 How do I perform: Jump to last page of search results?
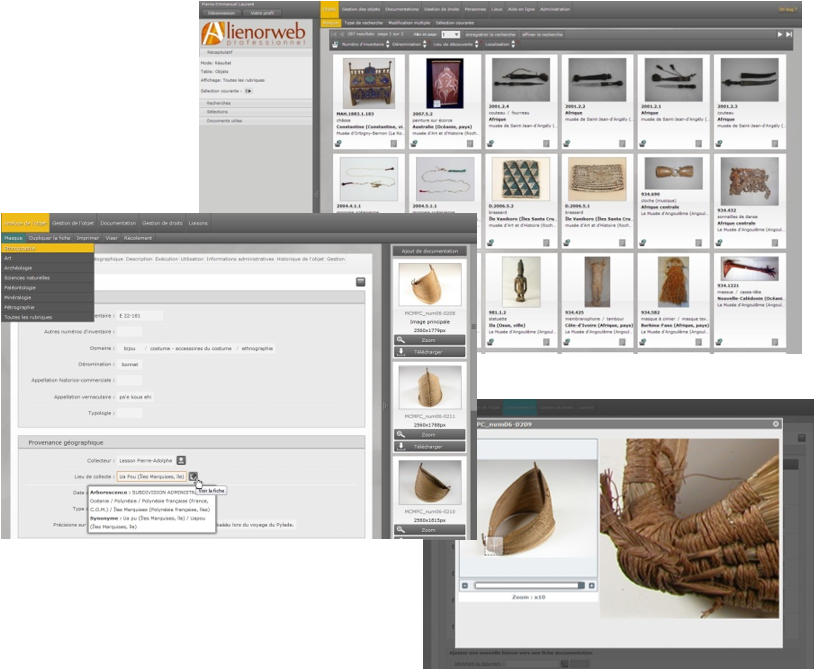(789, 34)
